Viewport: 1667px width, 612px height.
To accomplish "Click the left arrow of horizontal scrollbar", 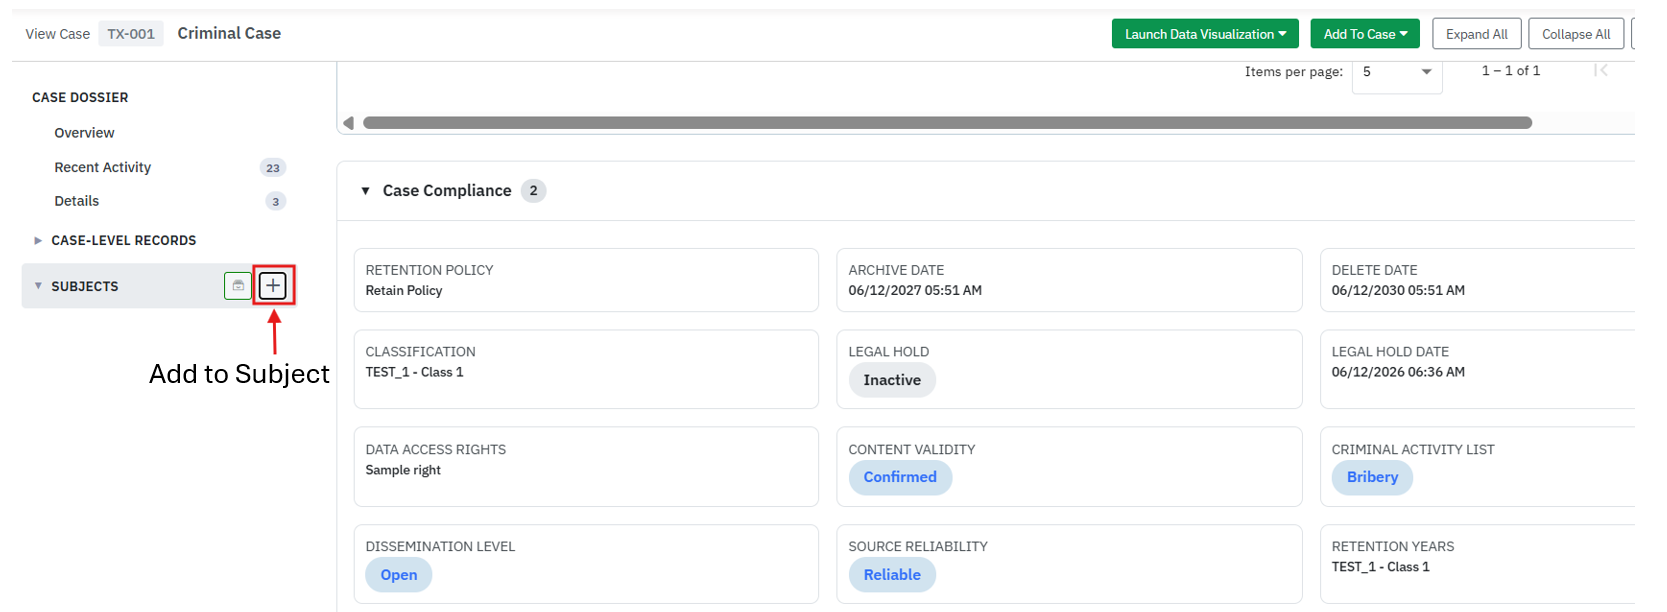I will [348, 123].
